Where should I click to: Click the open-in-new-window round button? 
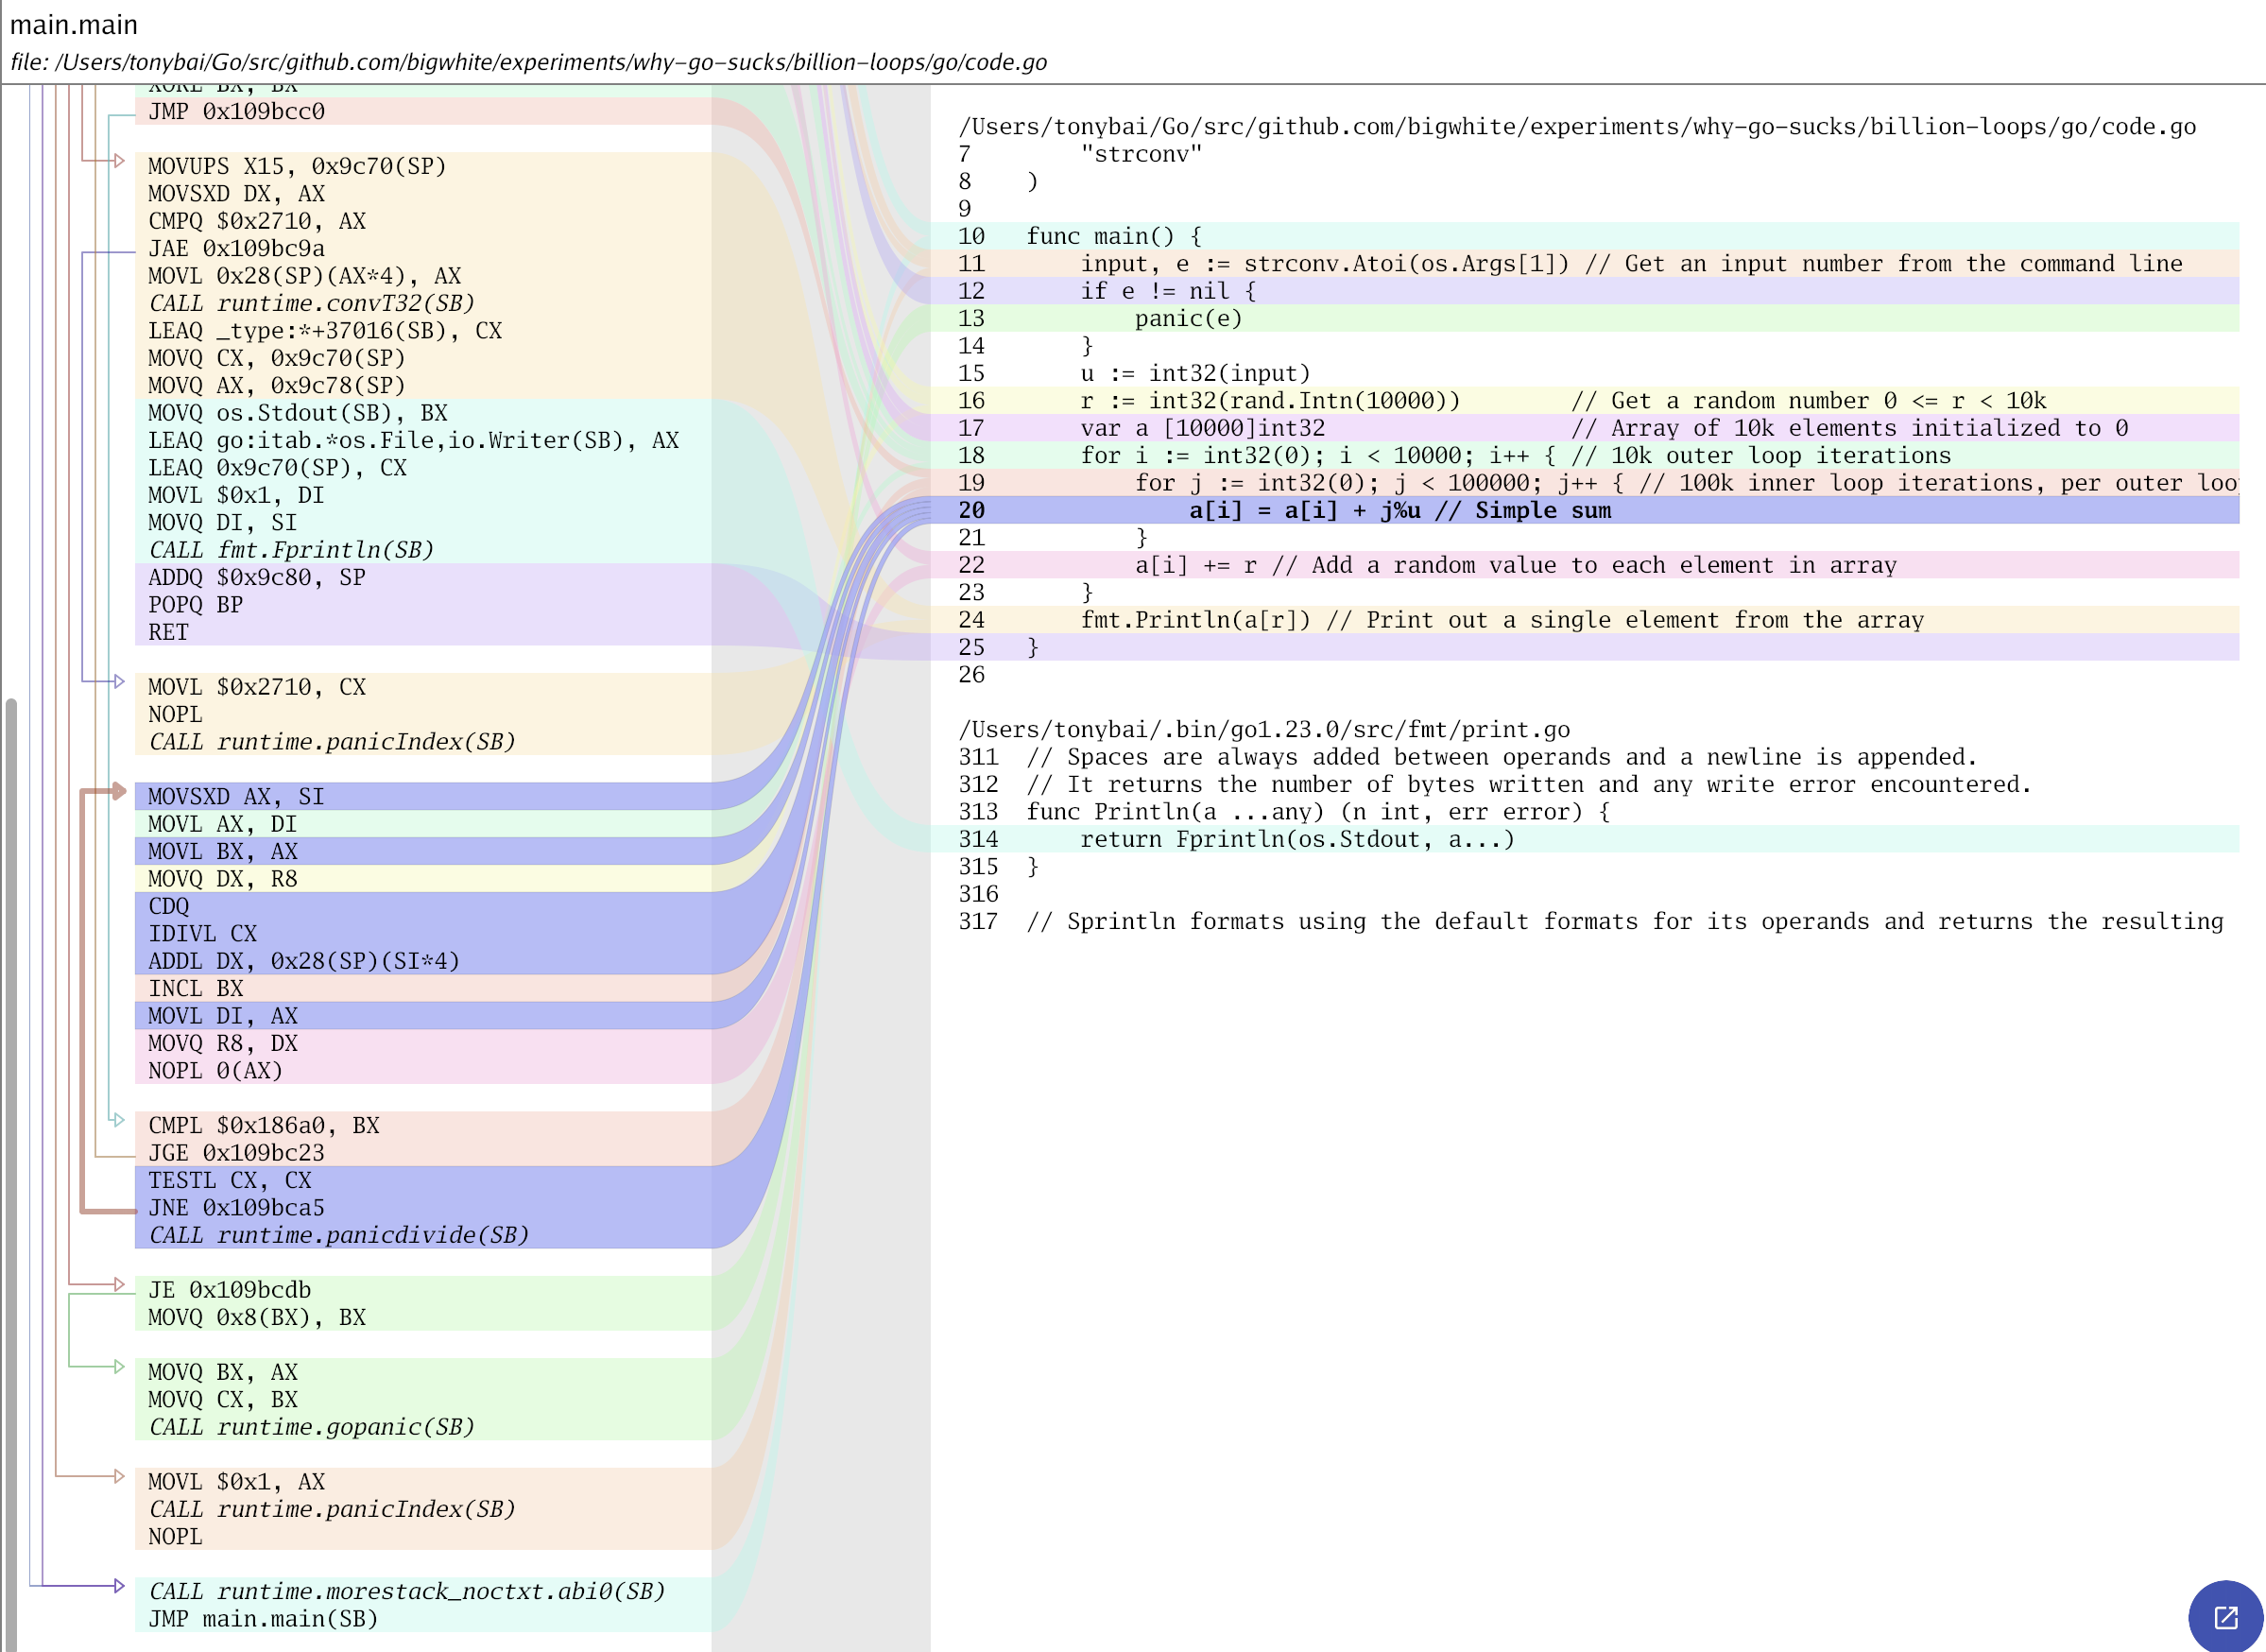[x=2225, y=1616]
